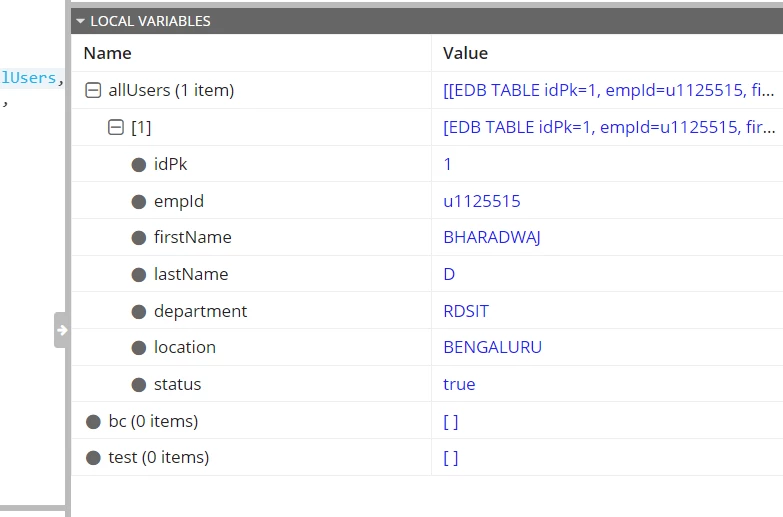Viewport: 783px width, 517px height.
Task: Click the bullet icon beside firstName
Action: click(x=139, y=238)
